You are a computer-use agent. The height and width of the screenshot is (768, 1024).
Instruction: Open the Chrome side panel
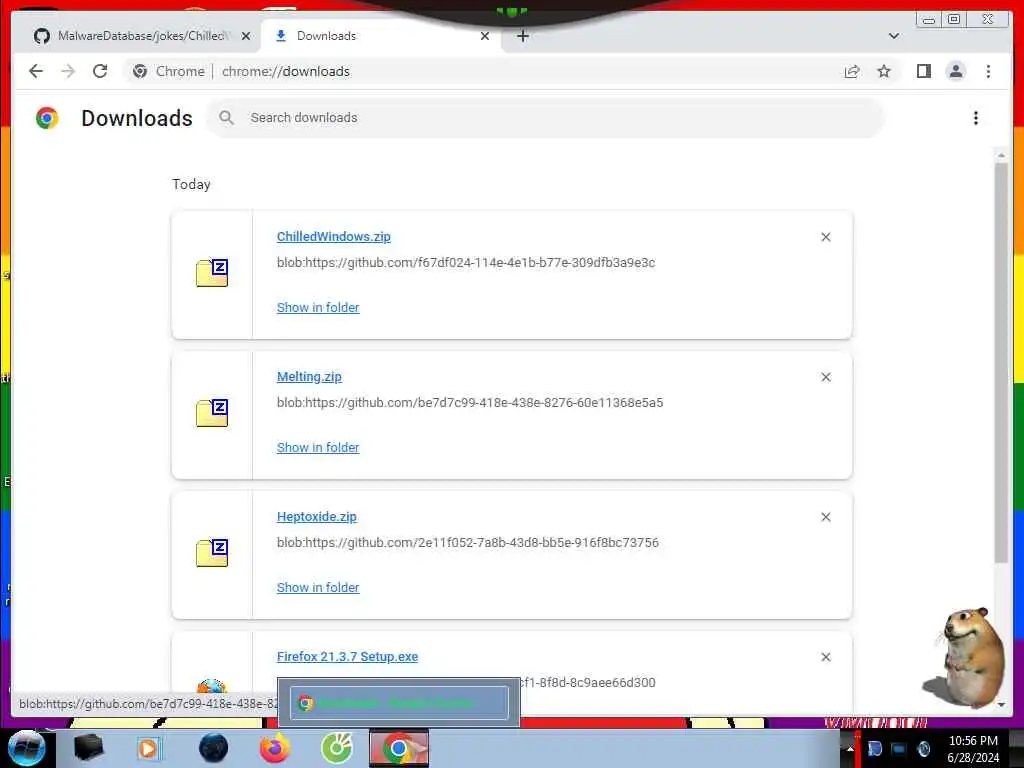(x=923, y=71)
